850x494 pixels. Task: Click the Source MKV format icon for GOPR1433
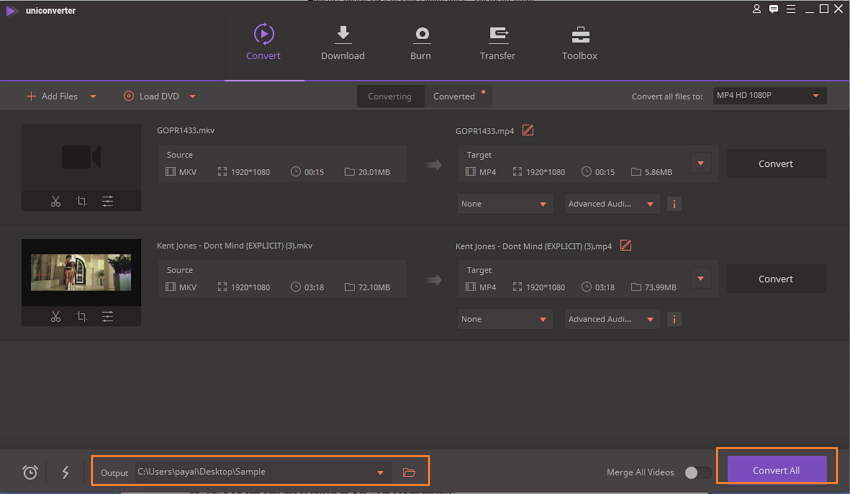170,171
